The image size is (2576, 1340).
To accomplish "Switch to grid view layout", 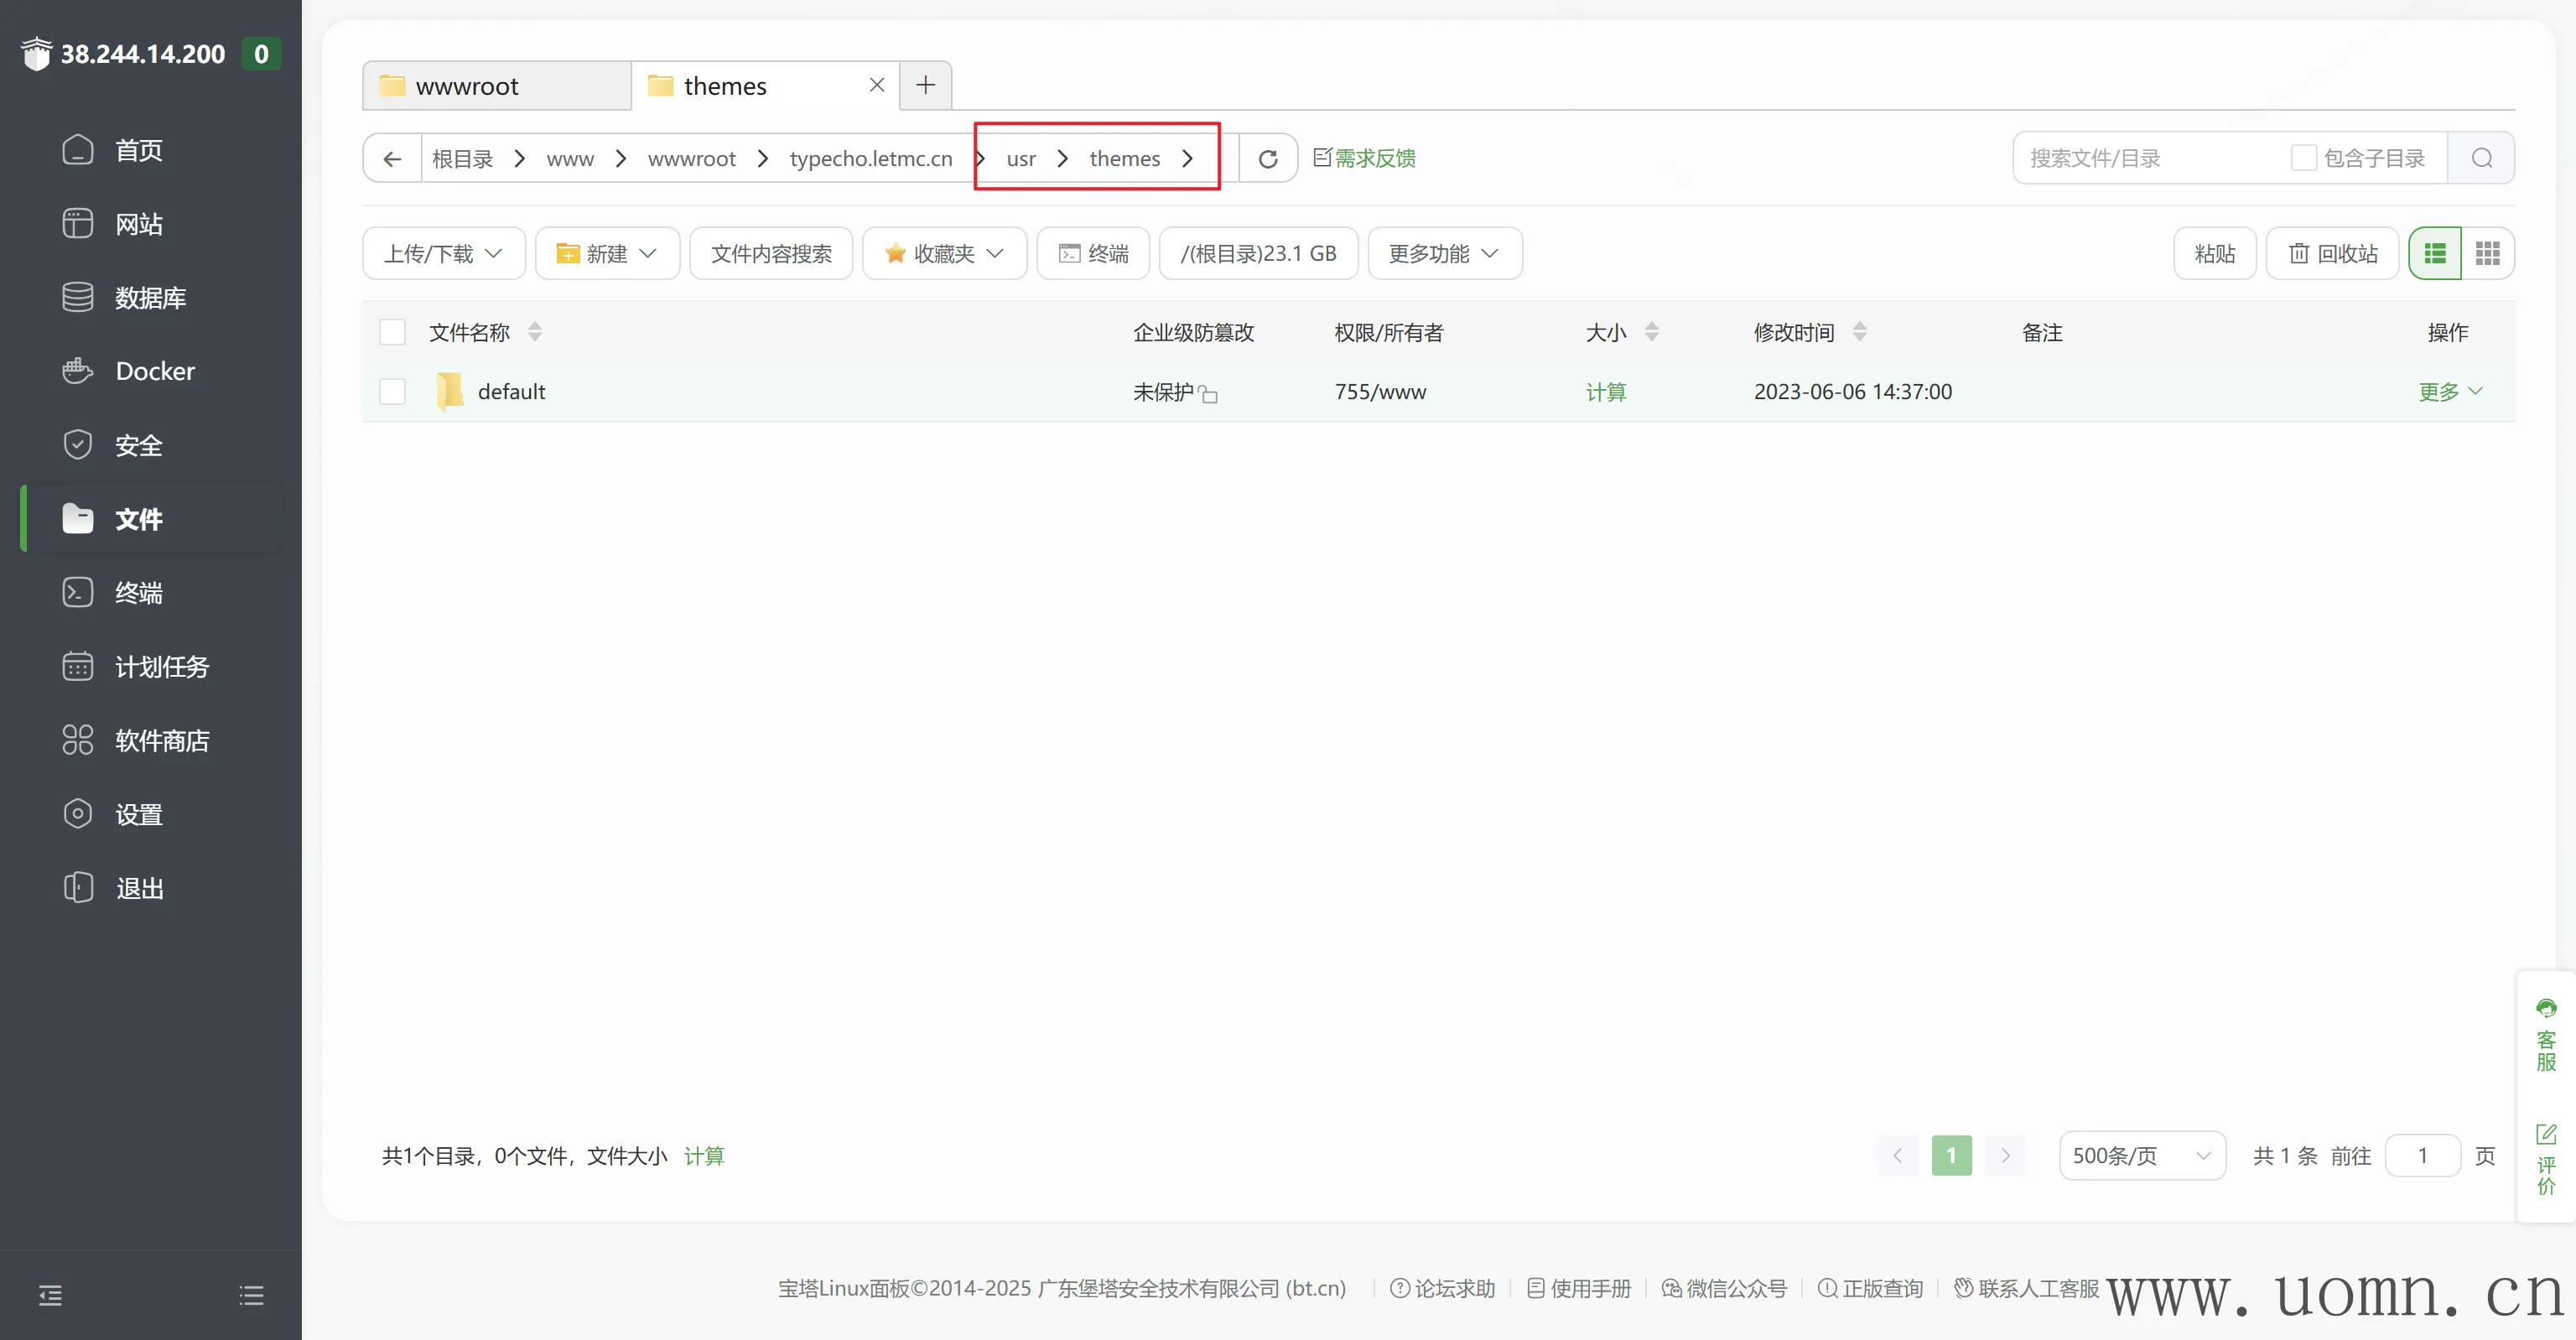I will (x=2487, y=253).
